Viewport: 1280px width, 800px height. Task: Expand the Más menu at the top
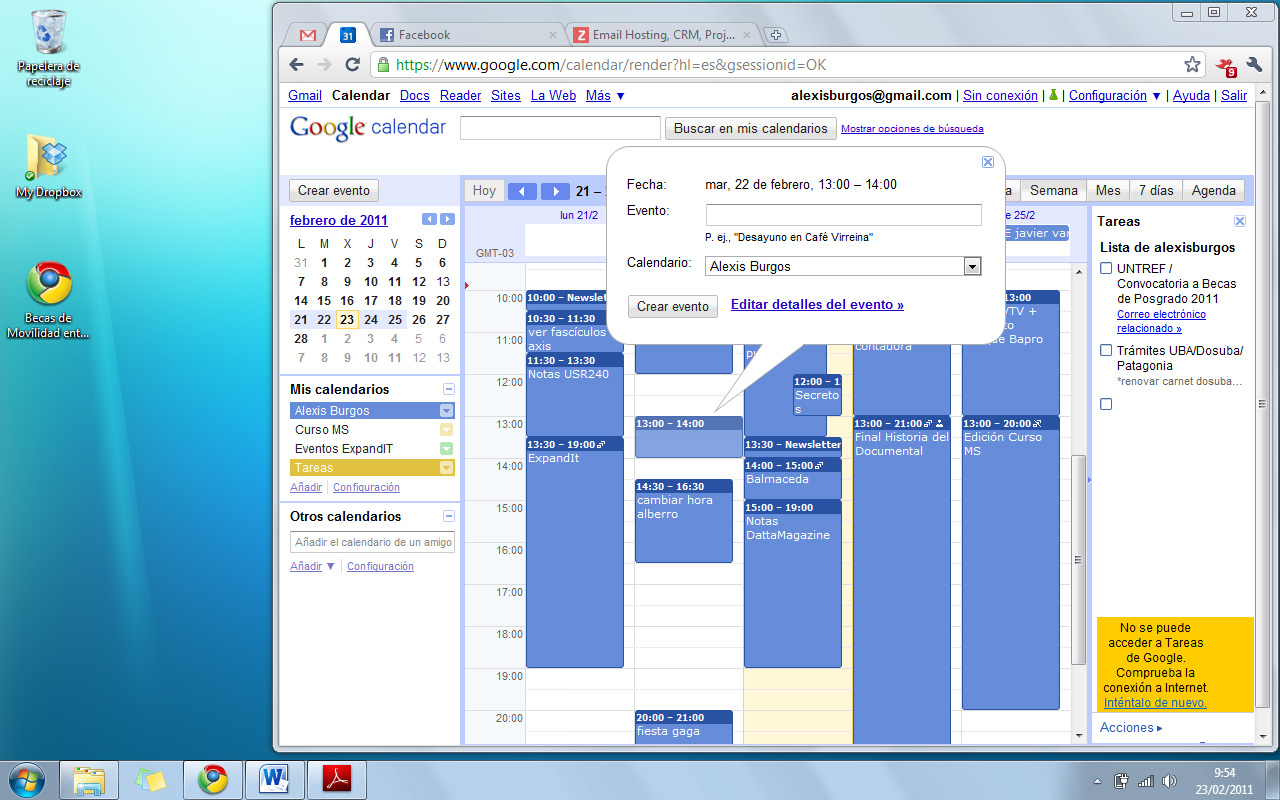(x=605, y=96)
